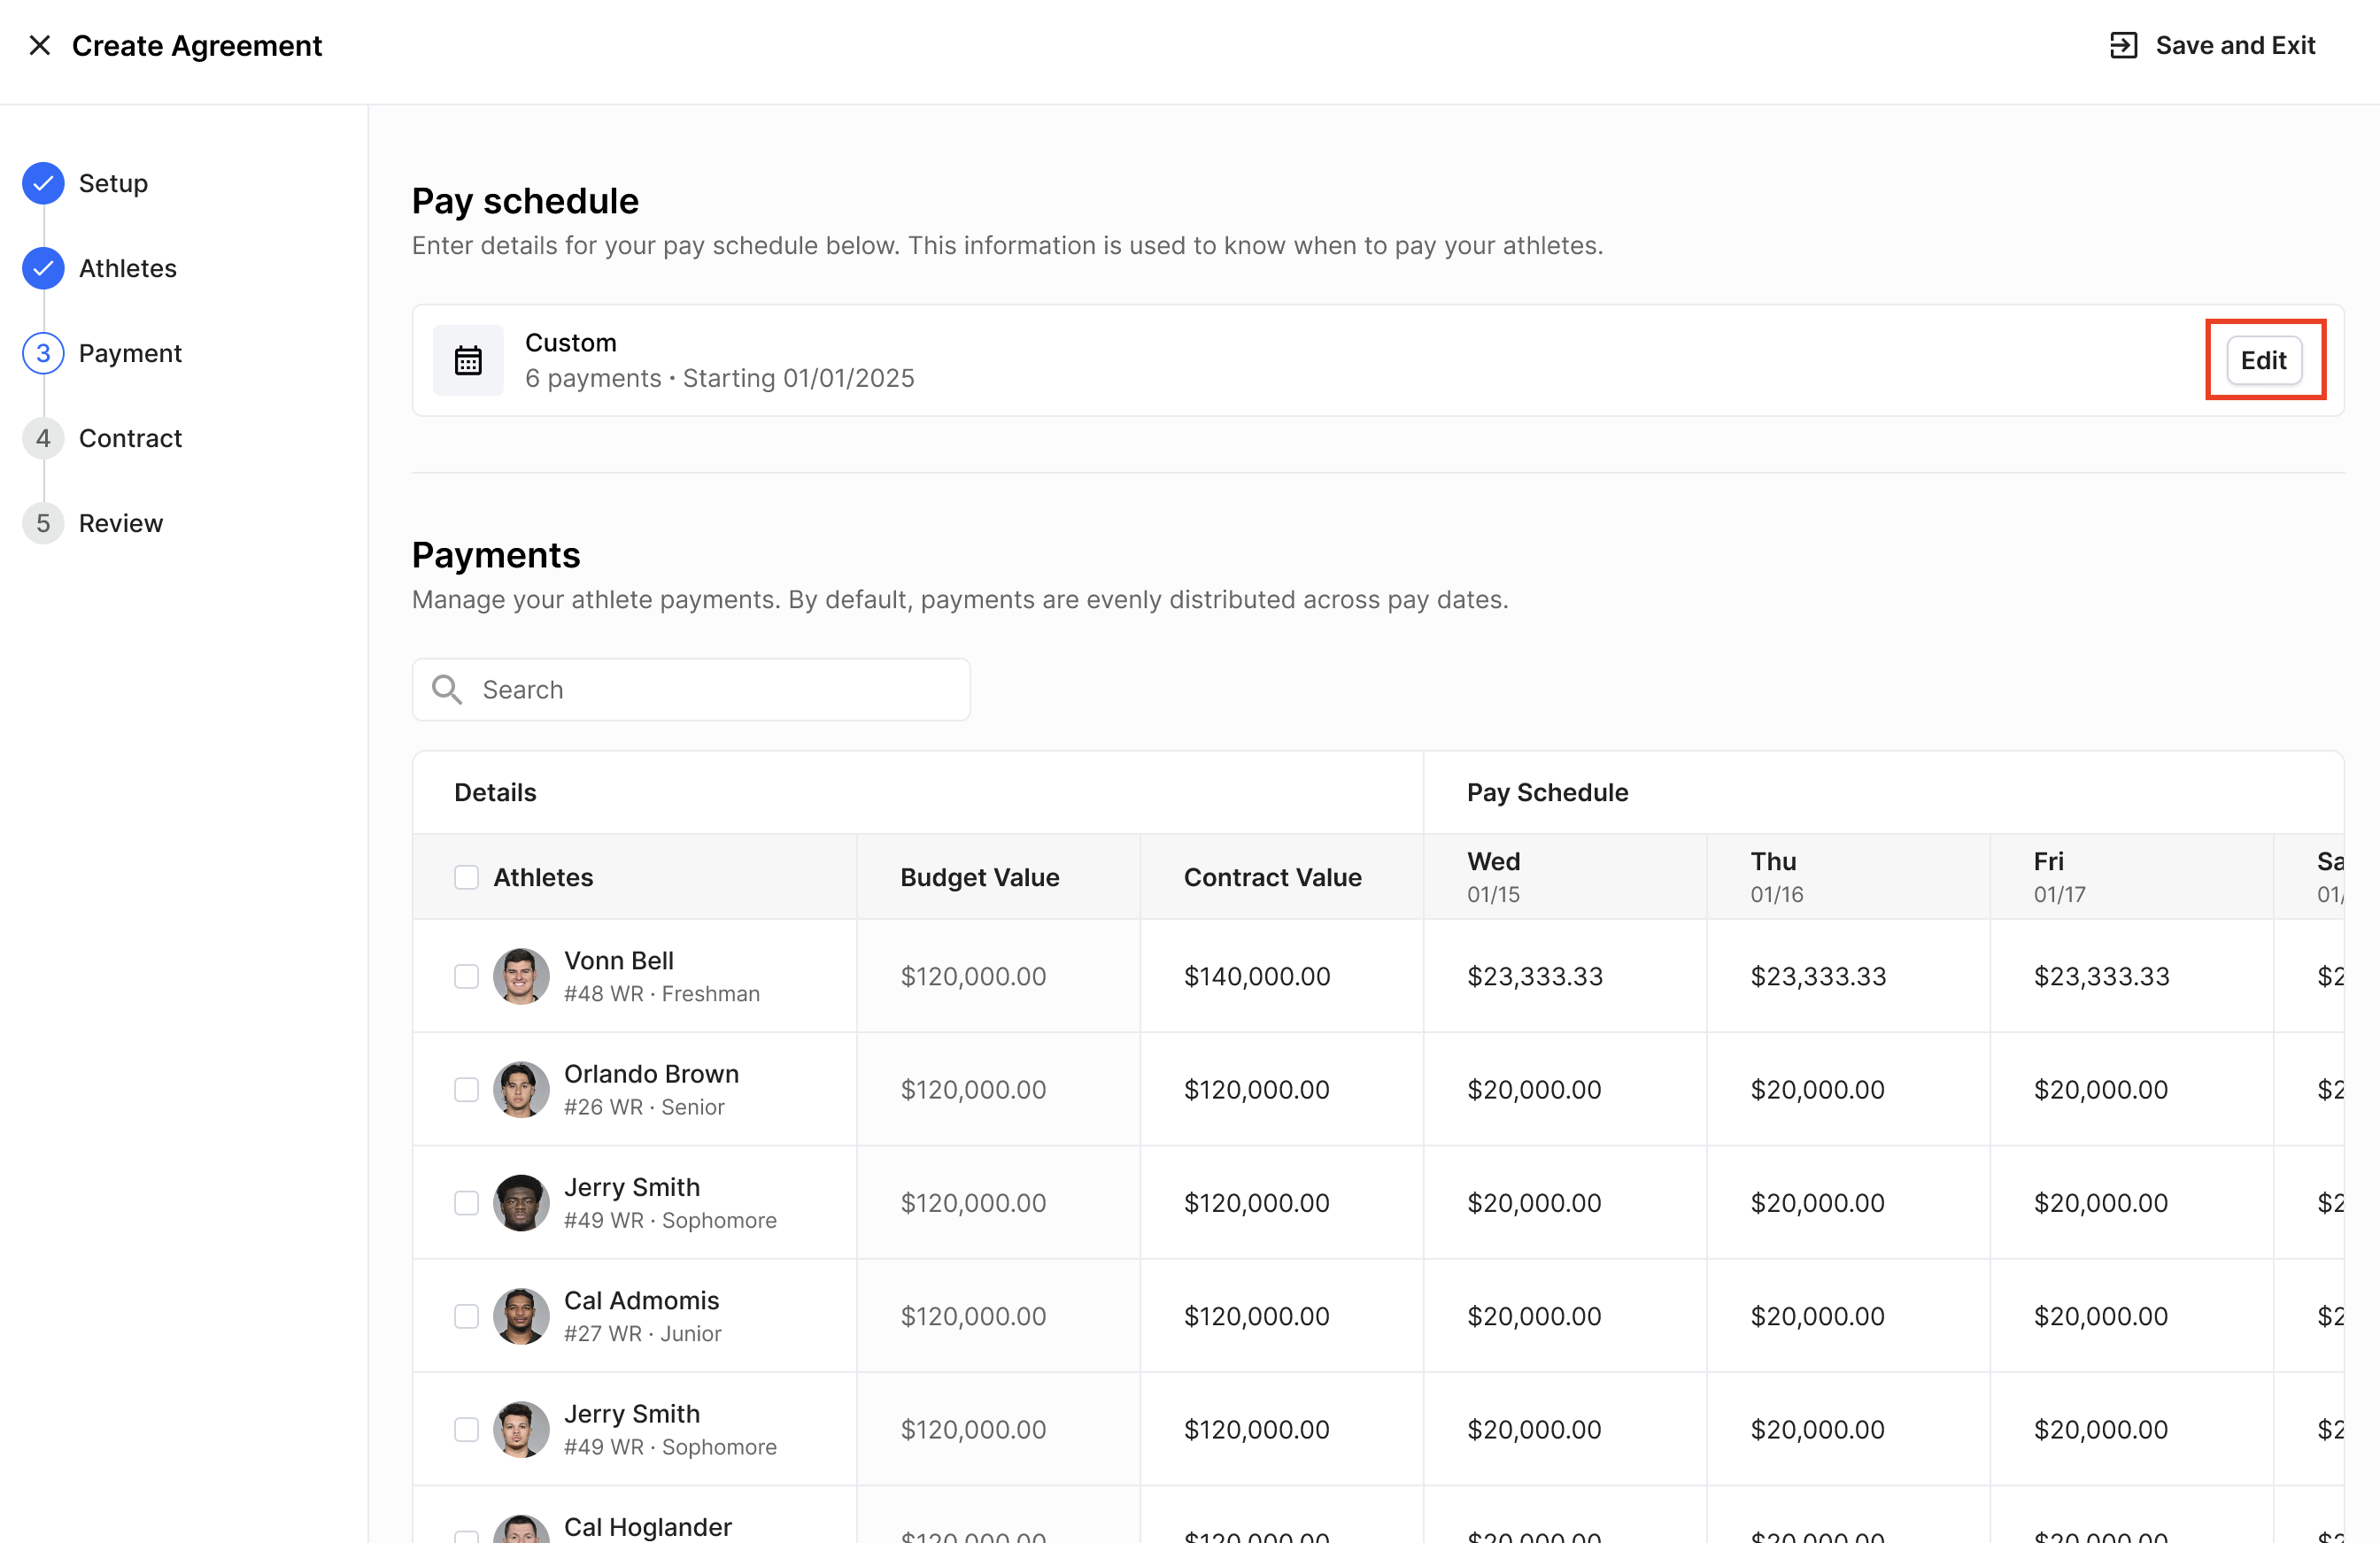This screenshot has width=2380, height=1543.
Task: Click Vonn Bell's $140,000.00 contract value
Action: (1257, 976)
